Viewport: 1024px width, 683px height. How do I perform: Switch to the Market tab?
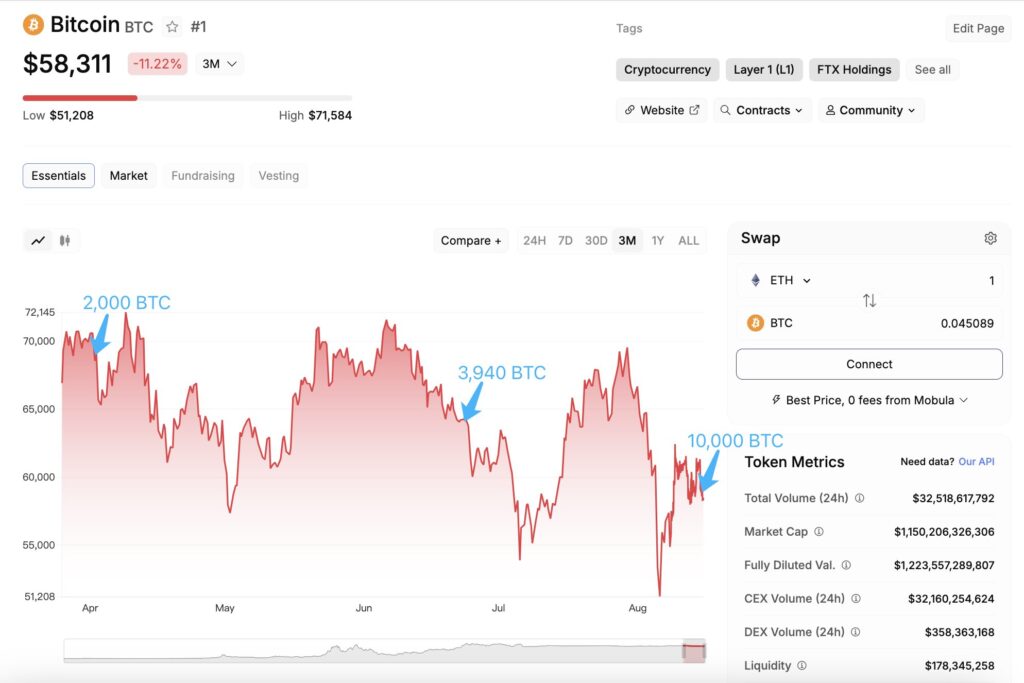[128, 176]
